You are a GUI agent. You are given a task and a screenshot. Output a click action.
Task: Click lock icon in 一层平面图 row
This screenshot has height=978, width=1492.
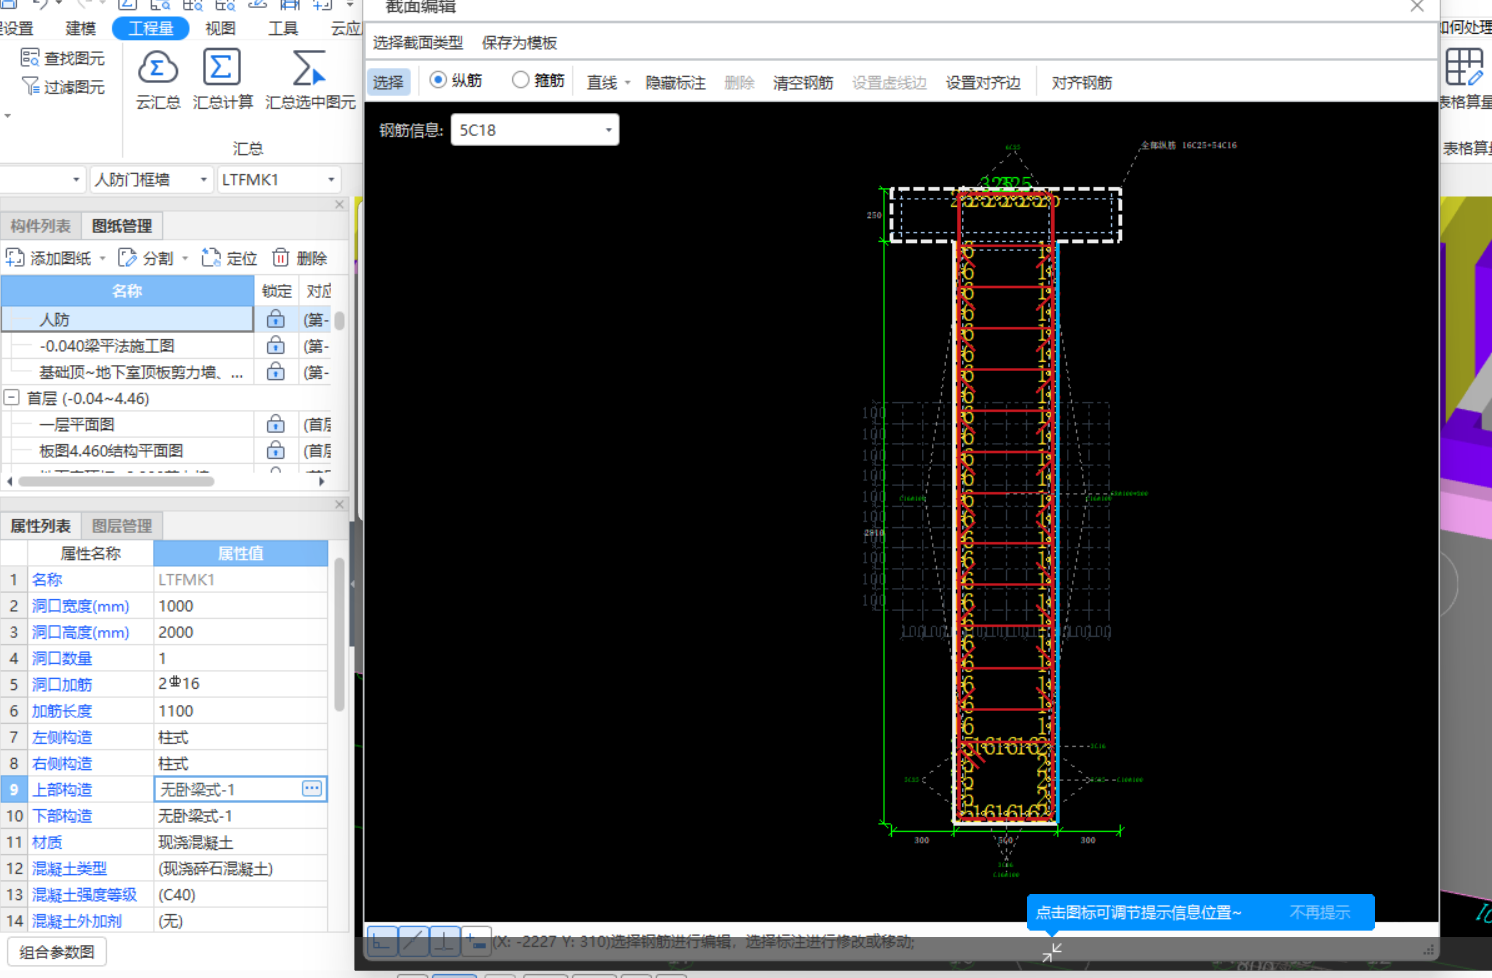coord(275,424)
